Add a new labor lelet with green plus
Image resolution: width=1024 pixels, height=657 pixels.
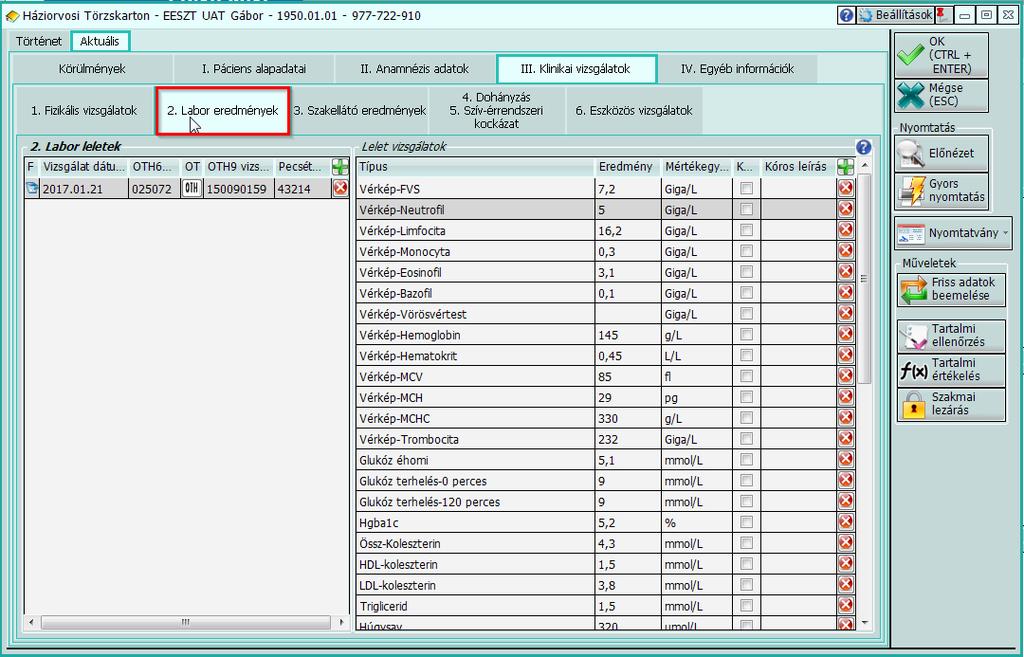click(x=340, y=167)
